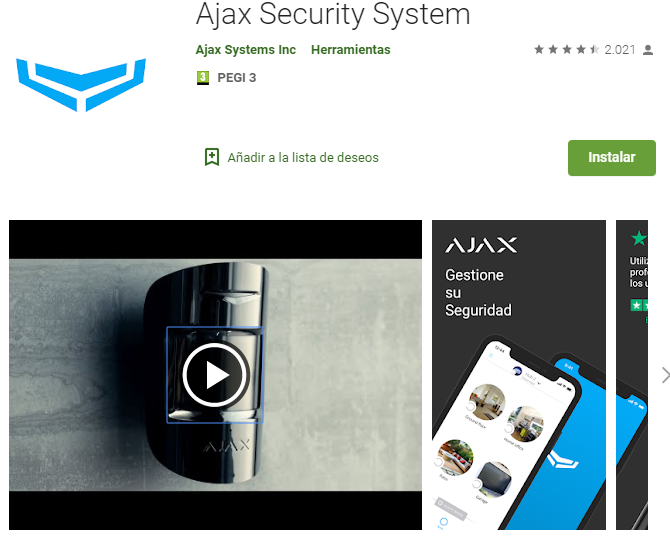The image size is (670, 536).
Task: Play the Ajax promo video
Action: (x=215, y=375)
